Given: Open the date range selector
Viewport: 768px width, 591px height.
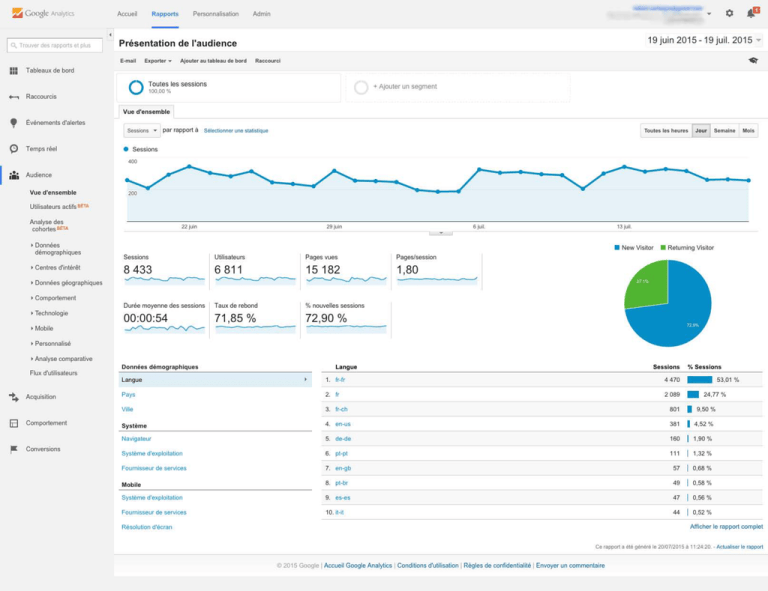Looking at the screenshot, I should pos(704,40).
